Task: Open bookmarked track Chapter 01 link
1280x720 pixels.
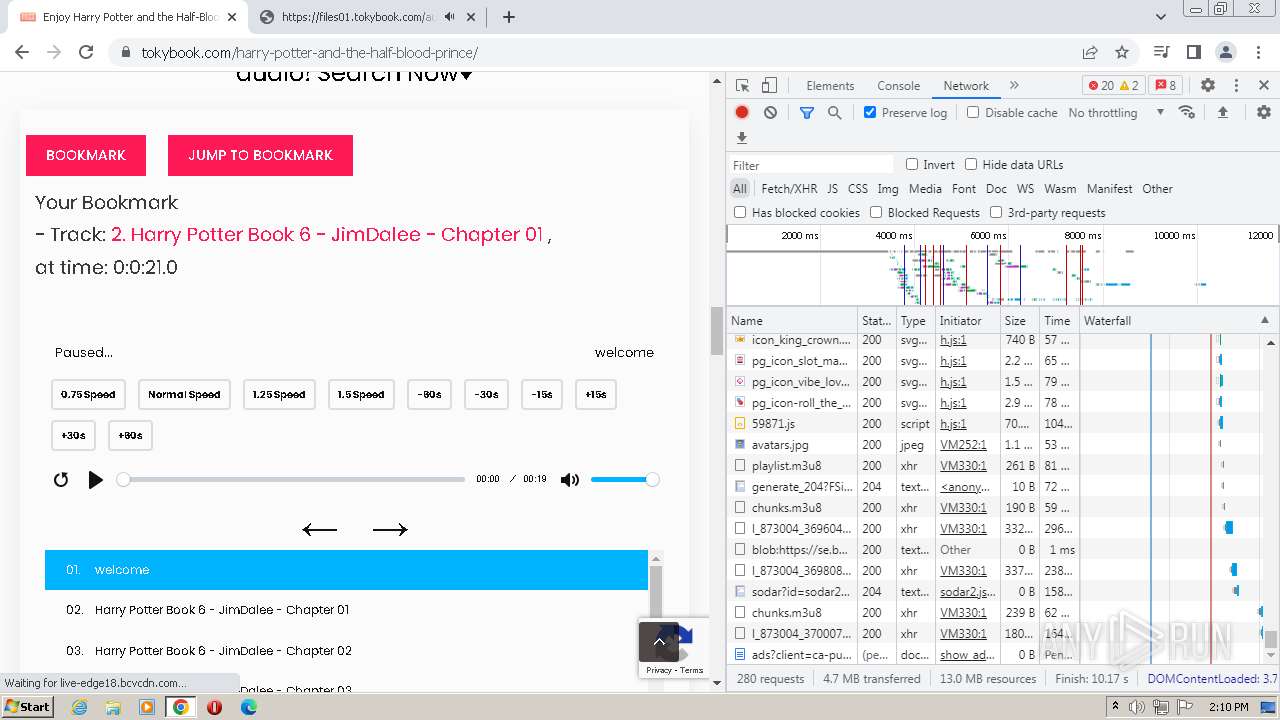Action: [327, 235]
